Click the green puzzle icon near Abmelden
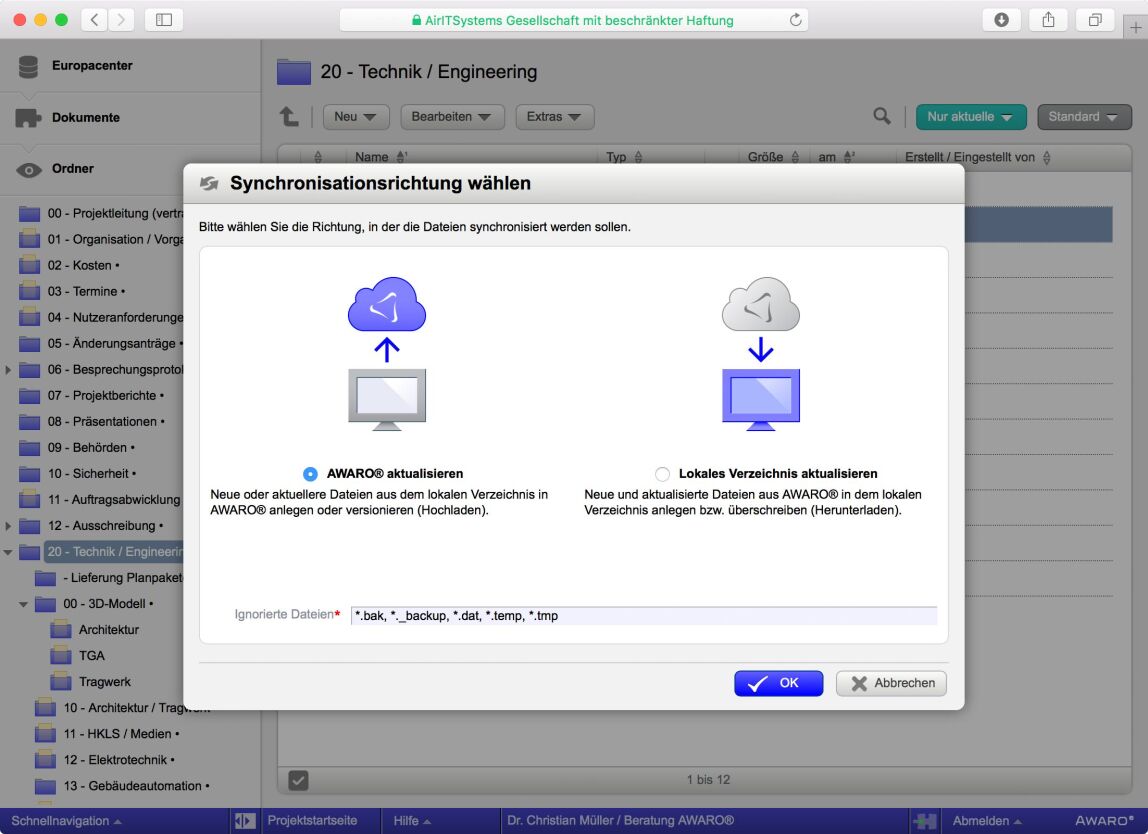The height and width of the screenshot is (834, 1148). (x=925, y=821)
